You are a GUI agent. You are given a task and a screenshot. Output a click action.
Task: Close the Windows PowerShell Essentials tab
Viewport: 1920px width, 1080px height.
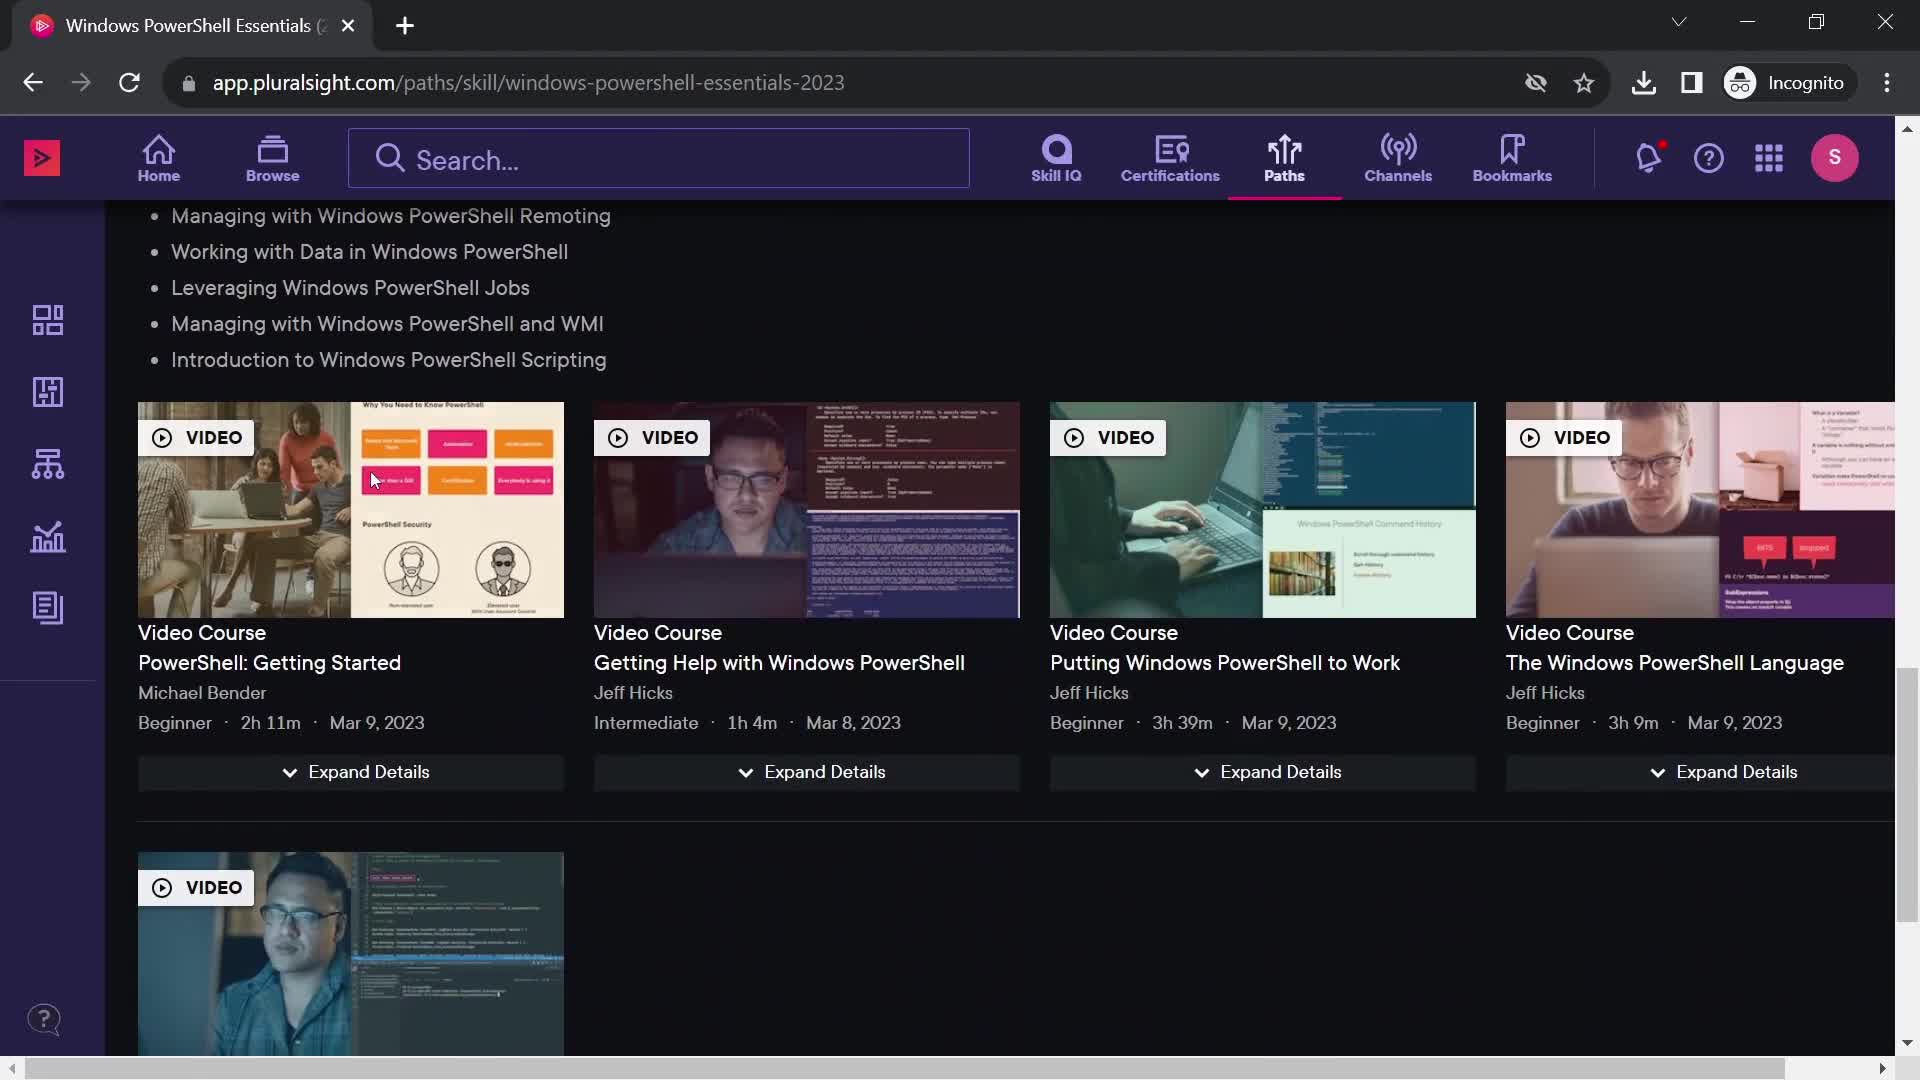click(x=348, y=26)
